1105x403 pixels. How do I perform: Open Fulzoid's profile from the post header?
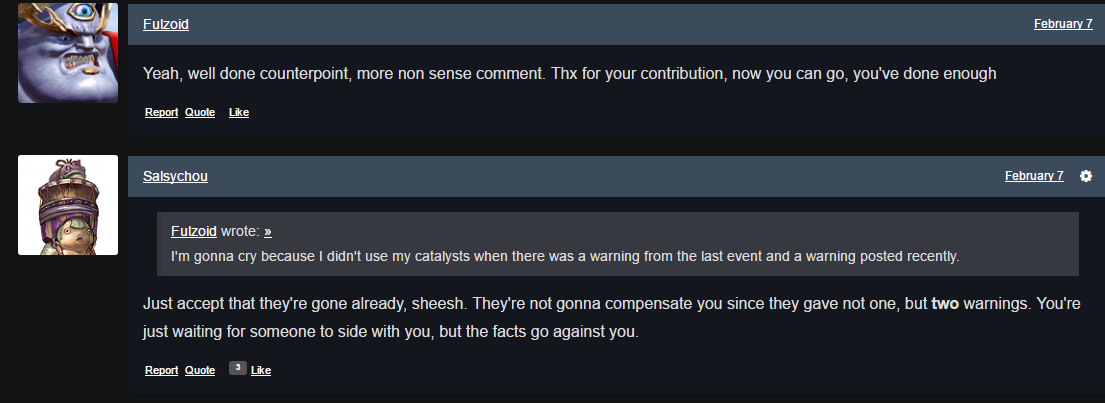pos(166,24)
